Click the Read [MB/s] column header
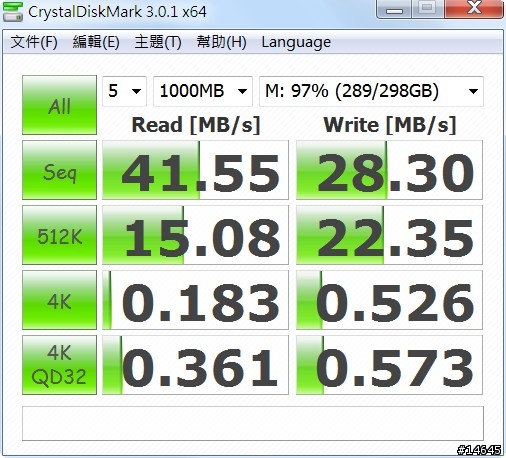 [x=196, y=125]
